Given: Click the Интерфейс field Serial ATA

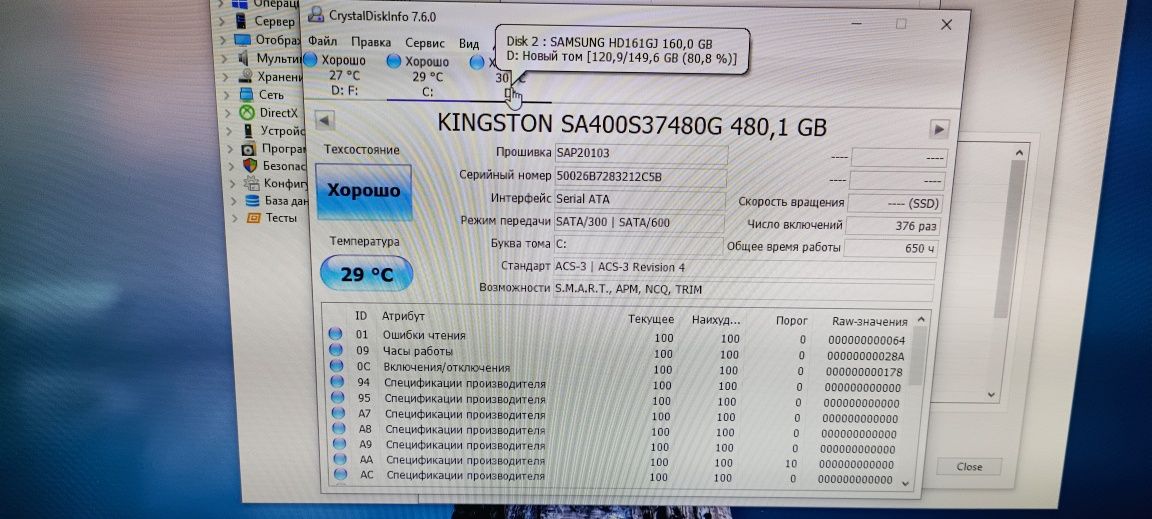Looking at the screenshot, I should point(639,200).
